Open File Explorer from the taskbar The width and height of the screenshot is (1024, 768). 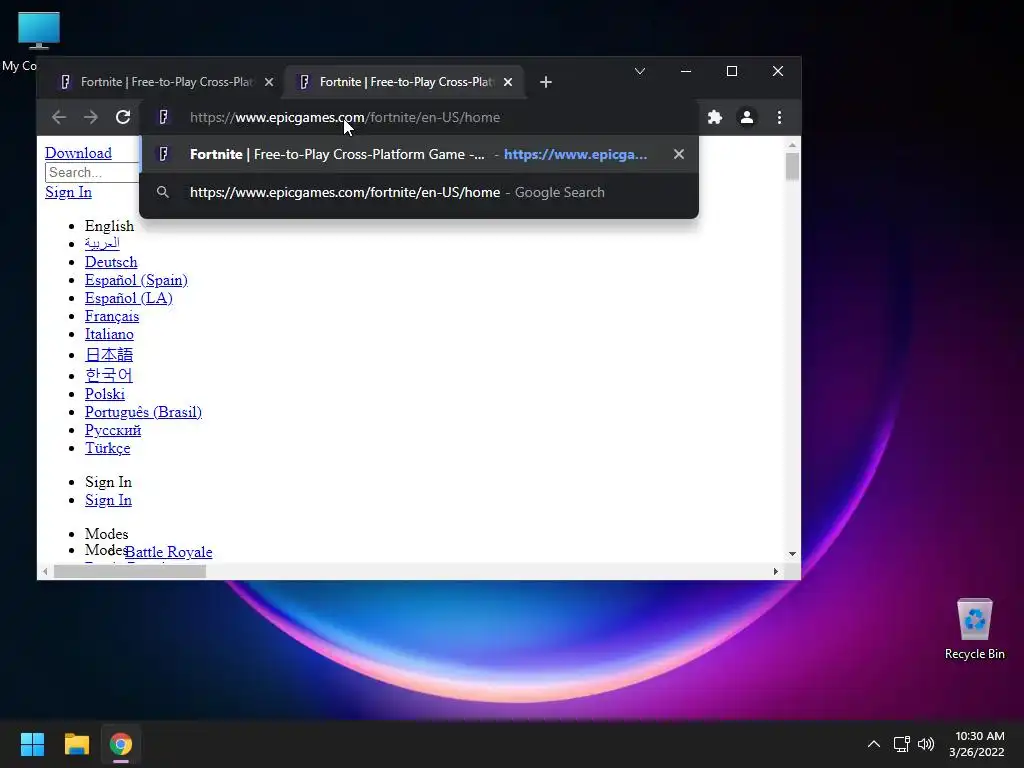(x=76, y=744)
